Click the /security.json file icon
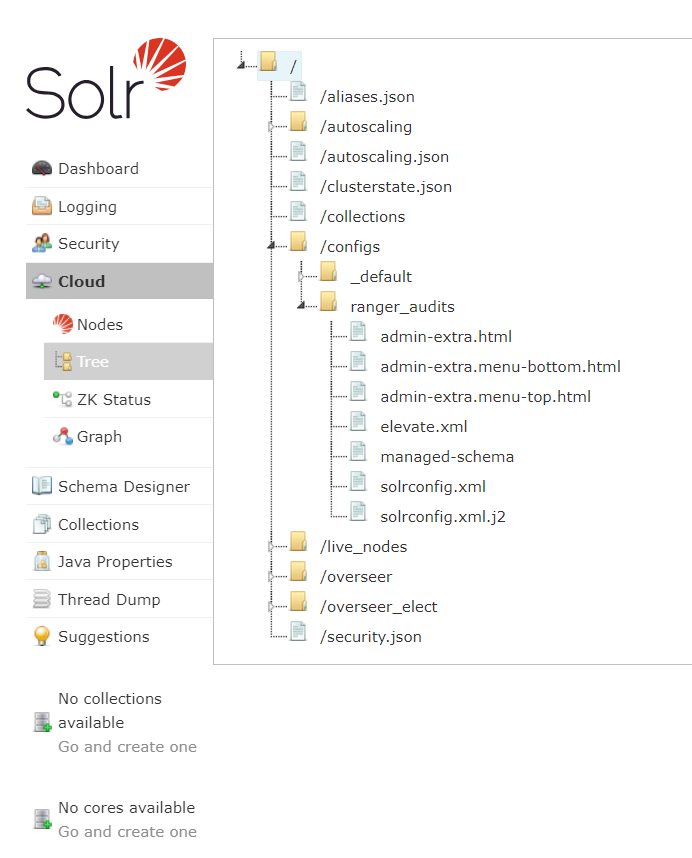The width and height of the screenshot is (692, 858). 298,631
